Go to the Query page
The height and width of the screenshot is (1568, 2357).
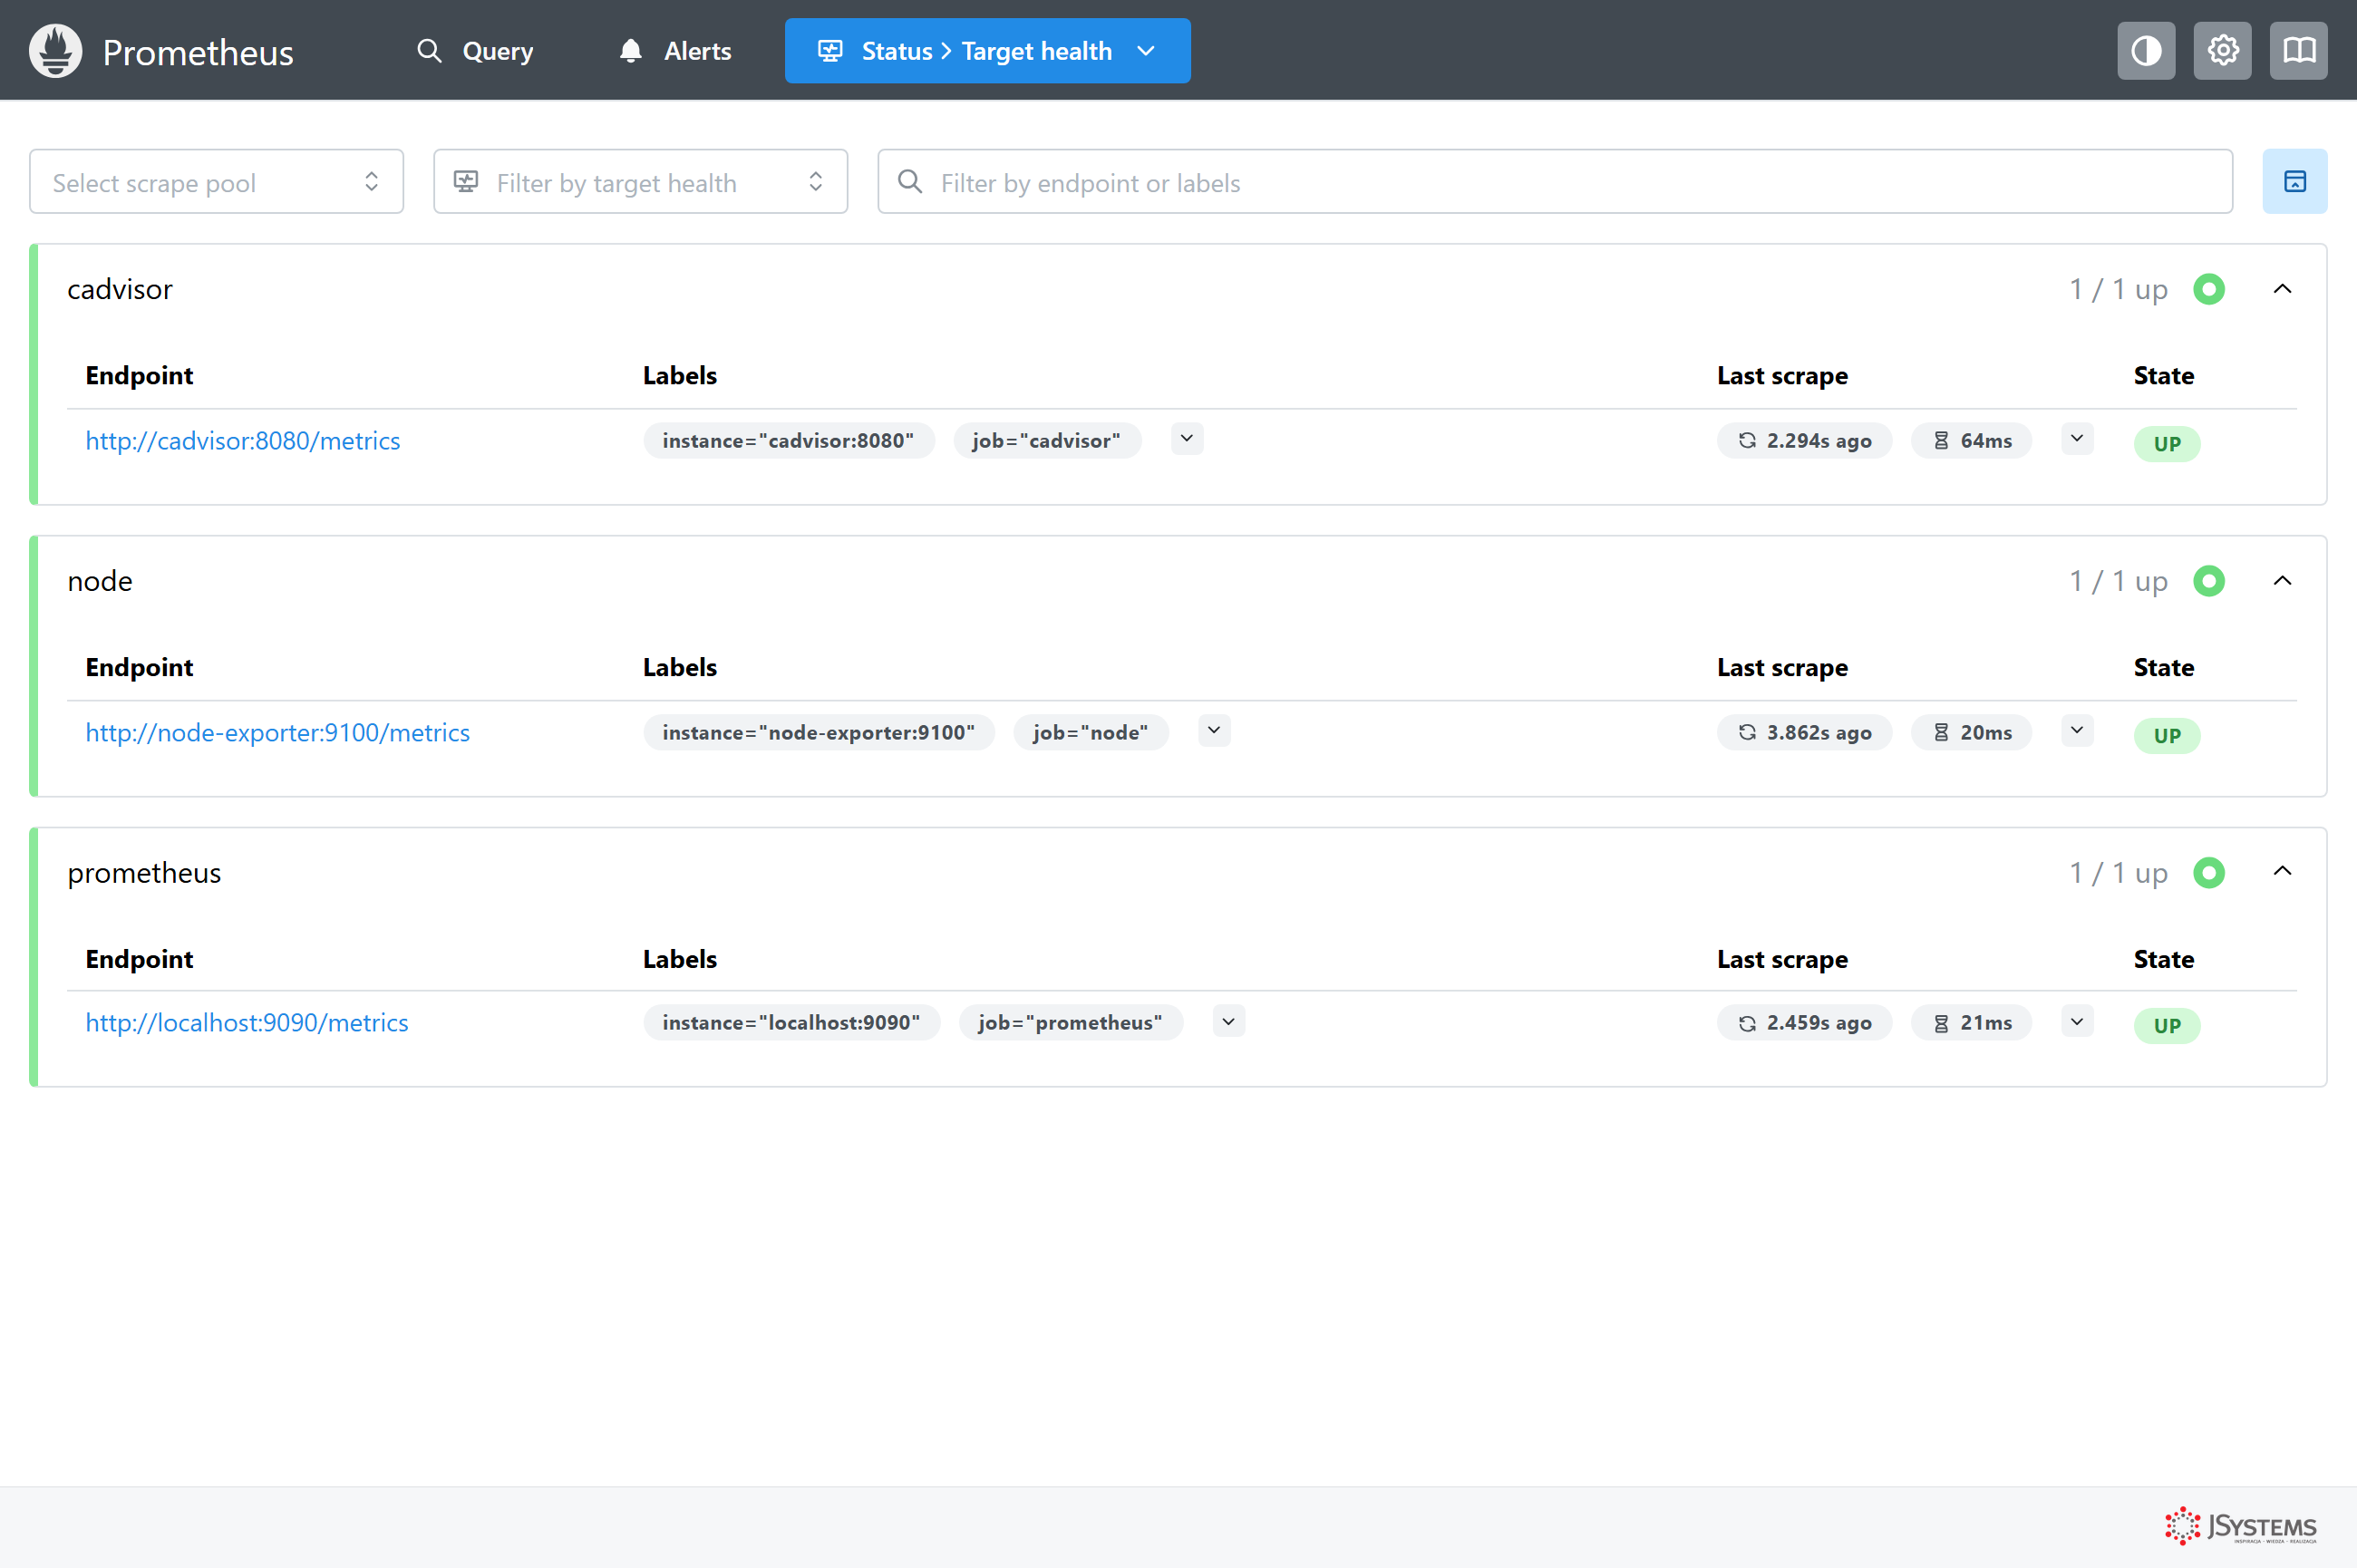click(x=475, y=50)
